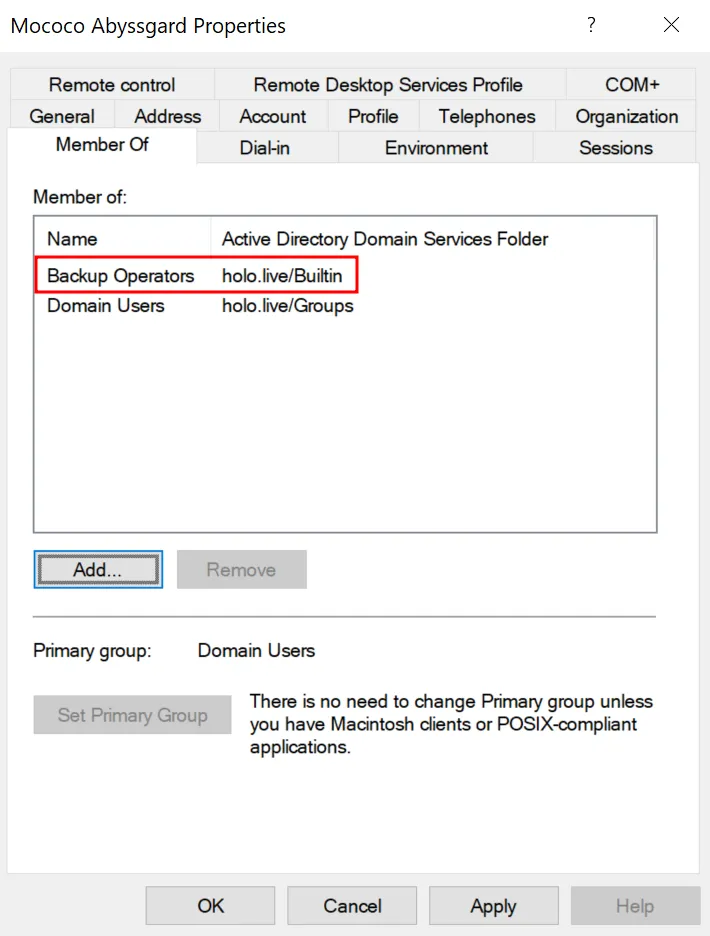The height and width of the screenshot is (936, 710).
Task: Go to the Account tab
Action: tap(273, 116)
